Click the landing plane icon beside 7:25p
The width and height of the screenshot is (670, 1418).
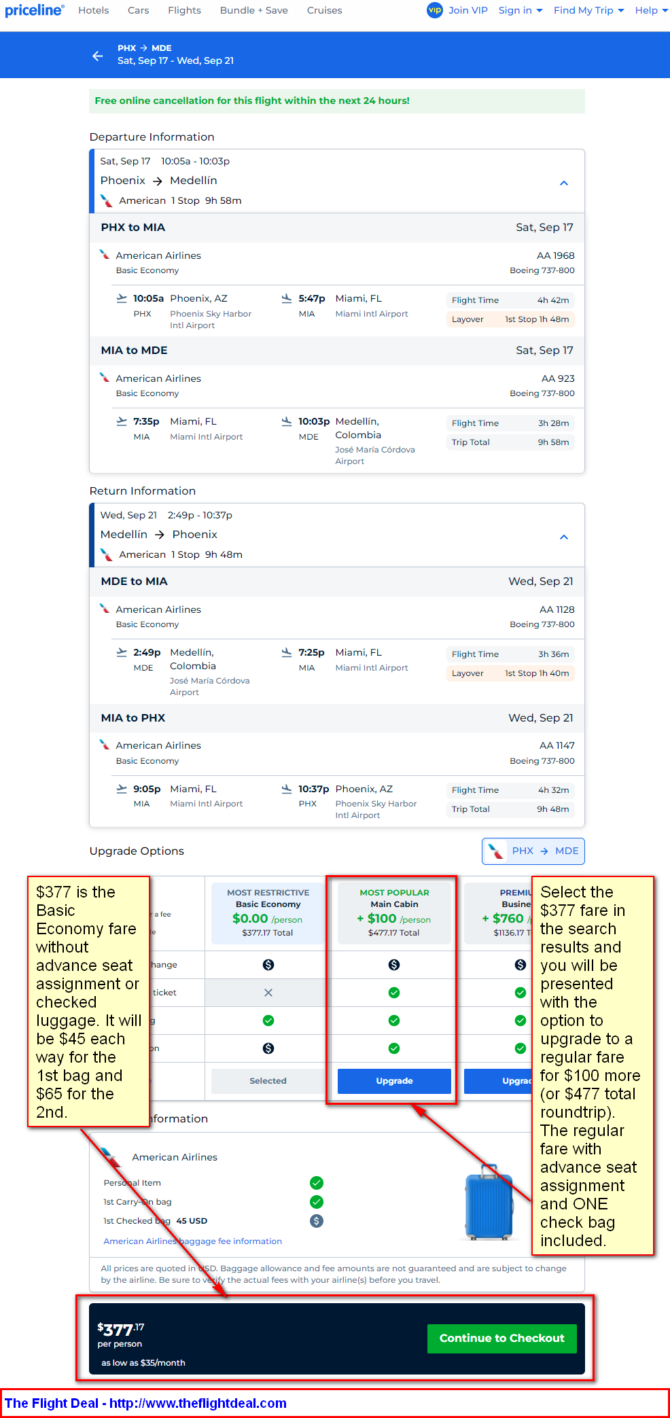287,652
